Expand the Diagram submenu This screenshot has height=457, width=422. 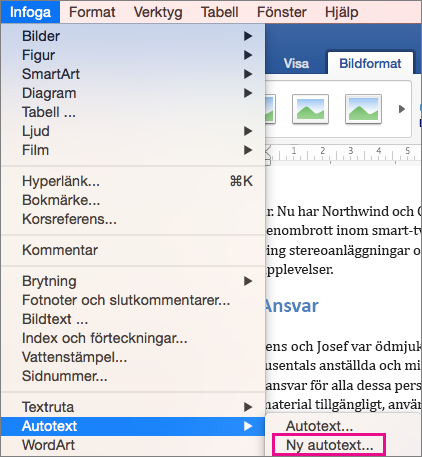[133, 93]
